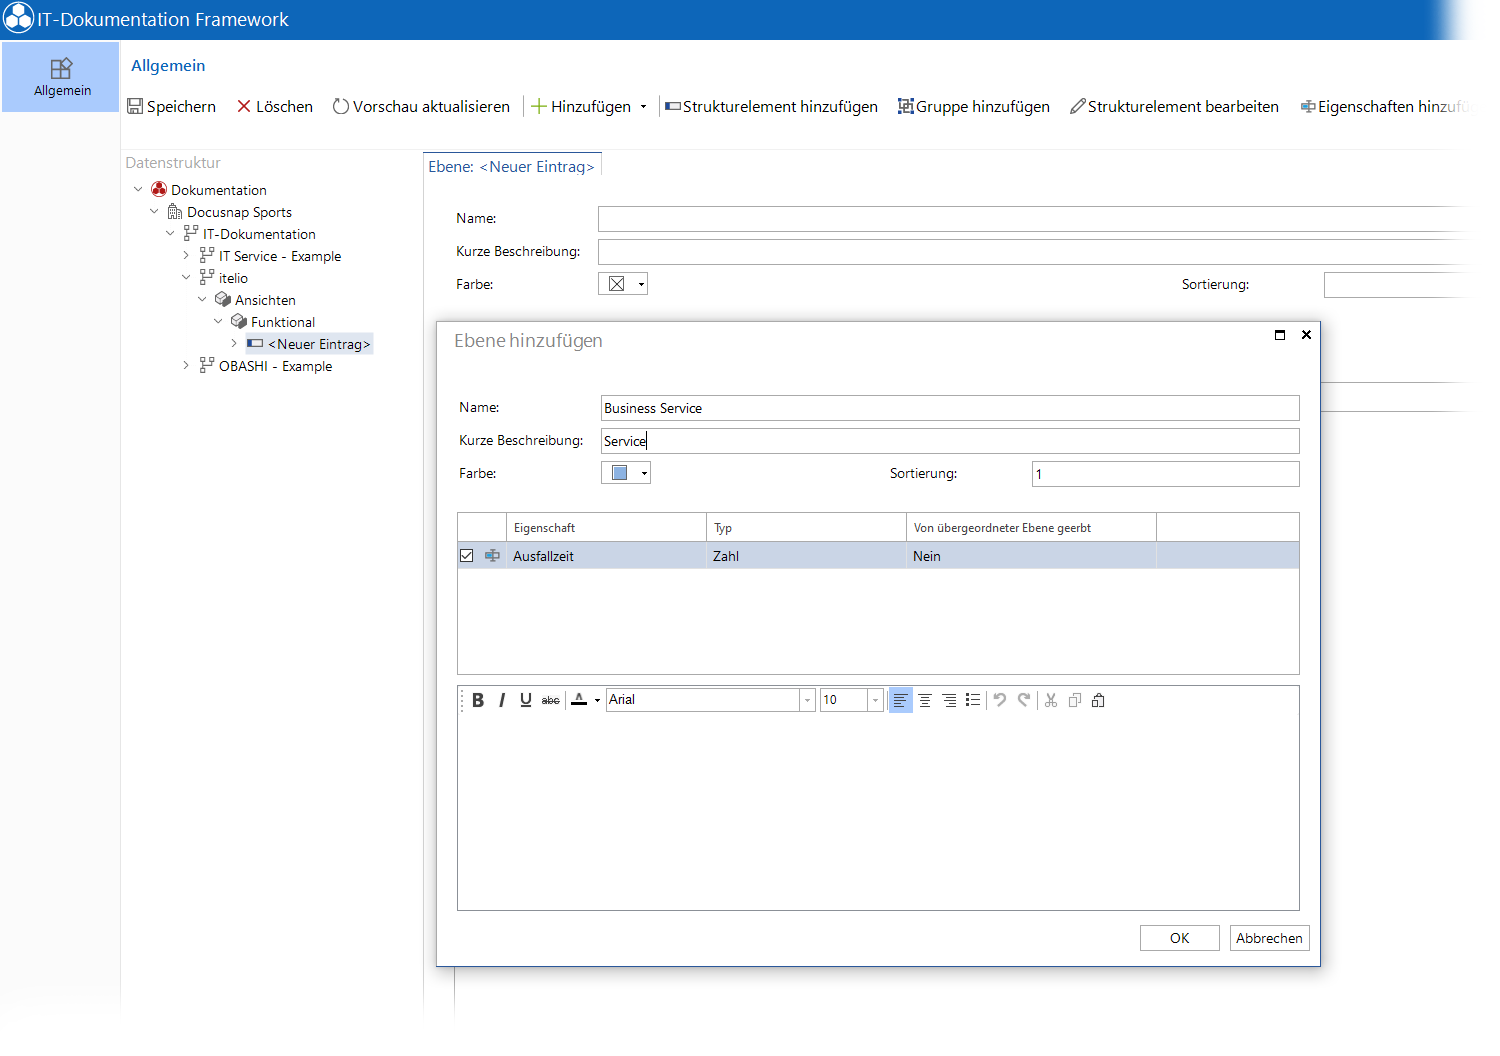Click the paste icon in the editor toolbar
The image size is (1500, 1056).
click(1098, 700)
